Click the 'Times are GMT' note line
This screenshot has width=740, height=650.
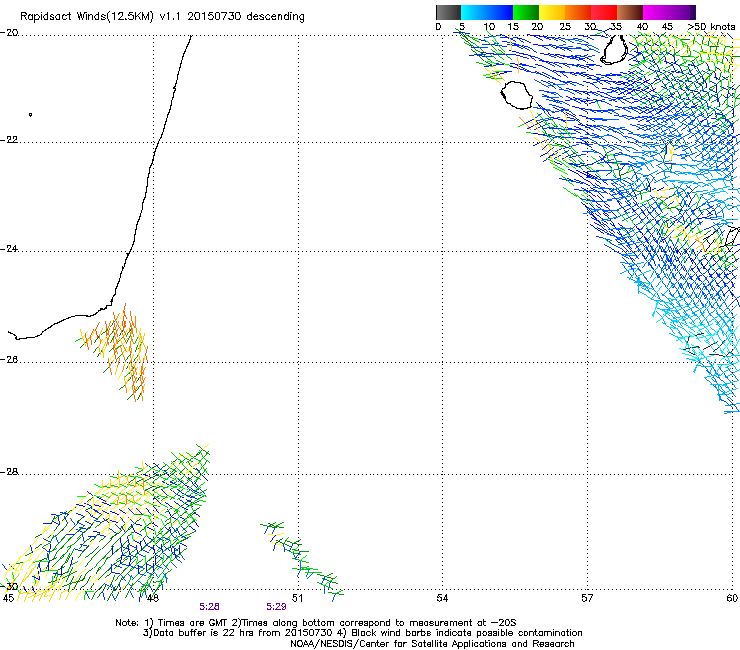point(316,623)
